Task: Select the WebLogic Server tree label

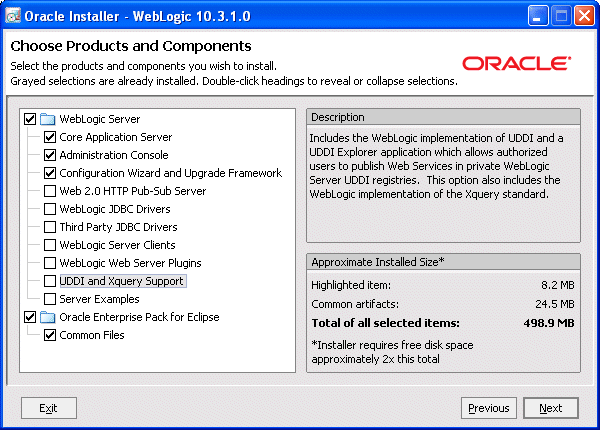Action: click(100, 119)
